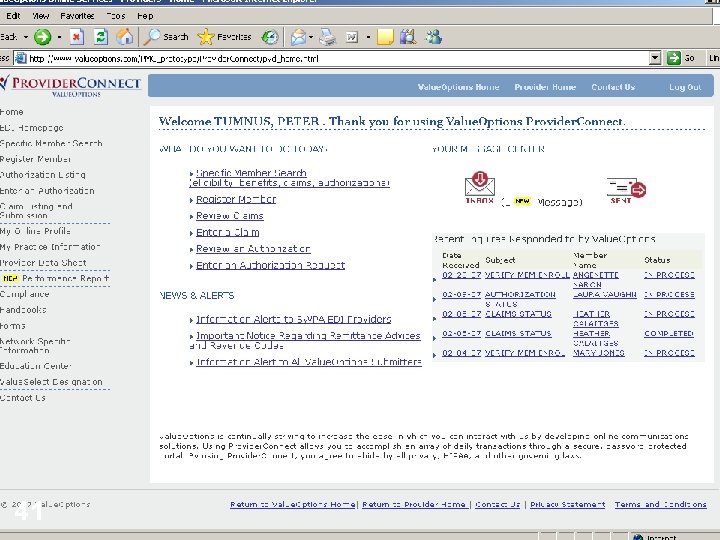Open Information Alert to All ValueOptions Submitters
The height and width of the screenshot is (540, 720).
[x=309, y=362]
